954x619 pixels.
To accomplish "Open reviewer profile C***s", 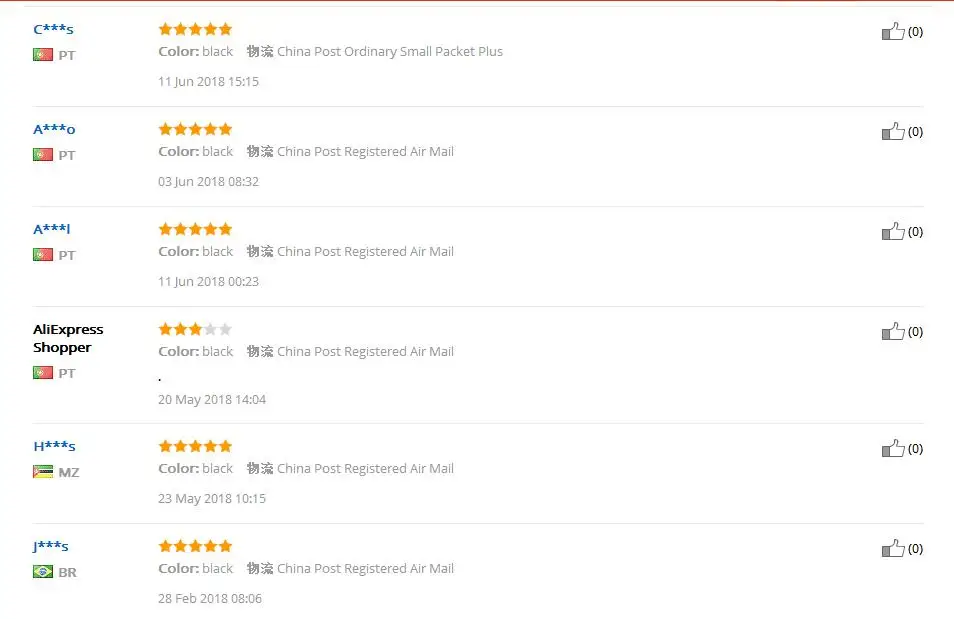I will click(54, 29).
